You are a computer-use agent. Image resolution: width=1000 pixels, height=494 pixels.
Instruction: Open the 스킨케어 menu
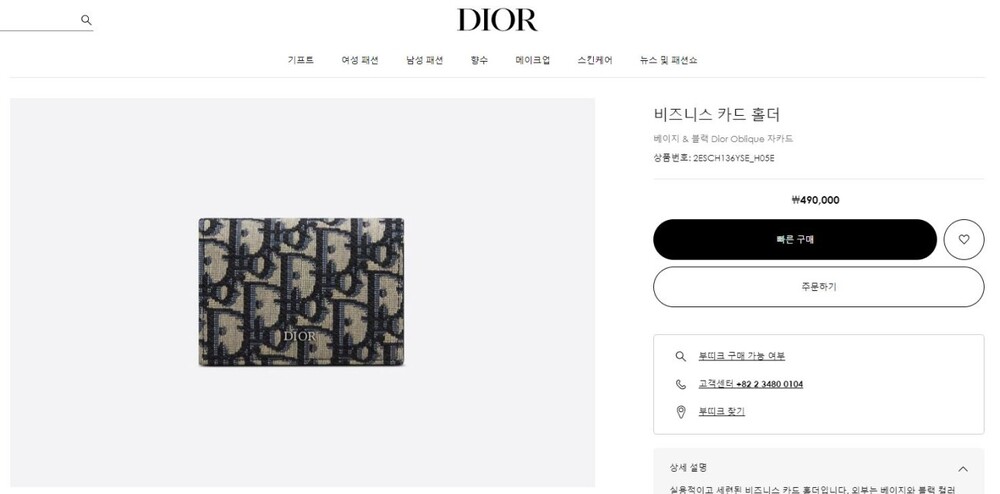point(595,60)
